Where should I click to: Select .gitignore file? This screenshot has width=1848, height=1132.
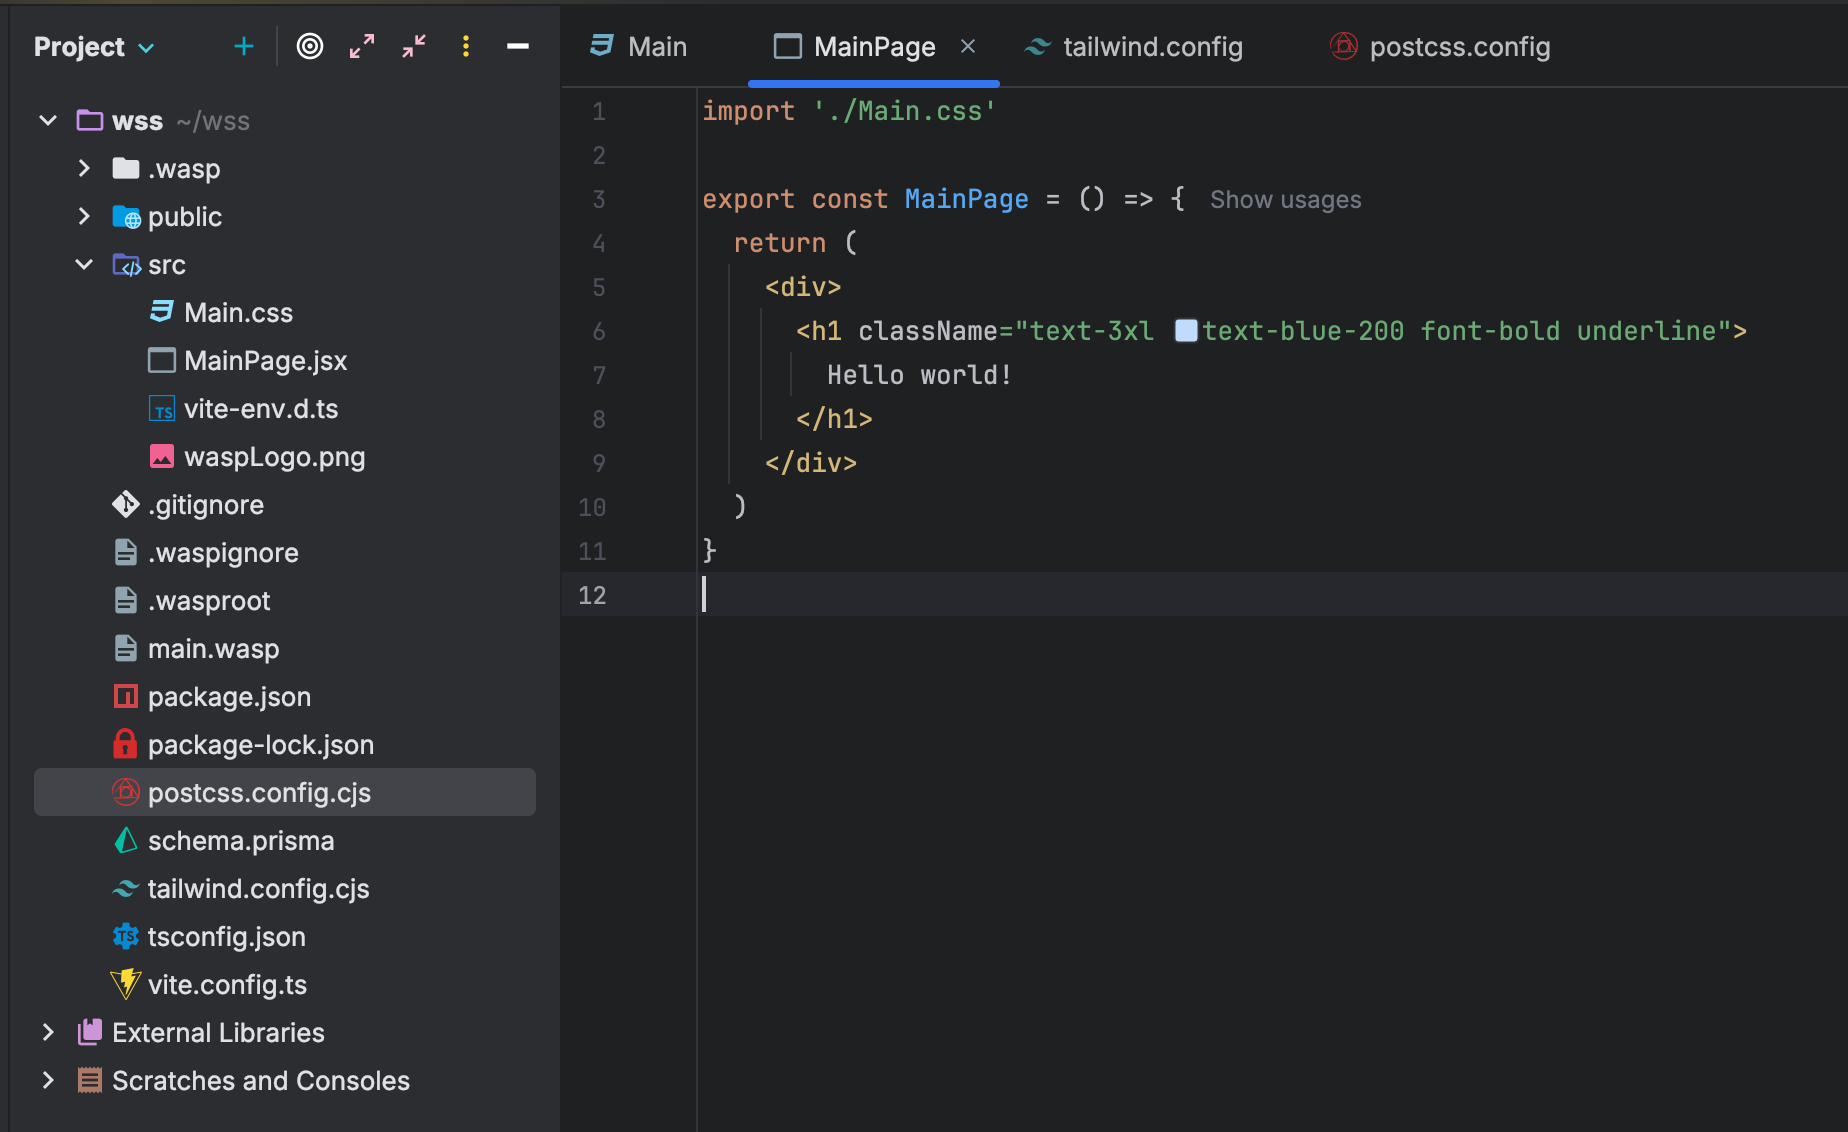pyautogui.click(x=205, y=505)
